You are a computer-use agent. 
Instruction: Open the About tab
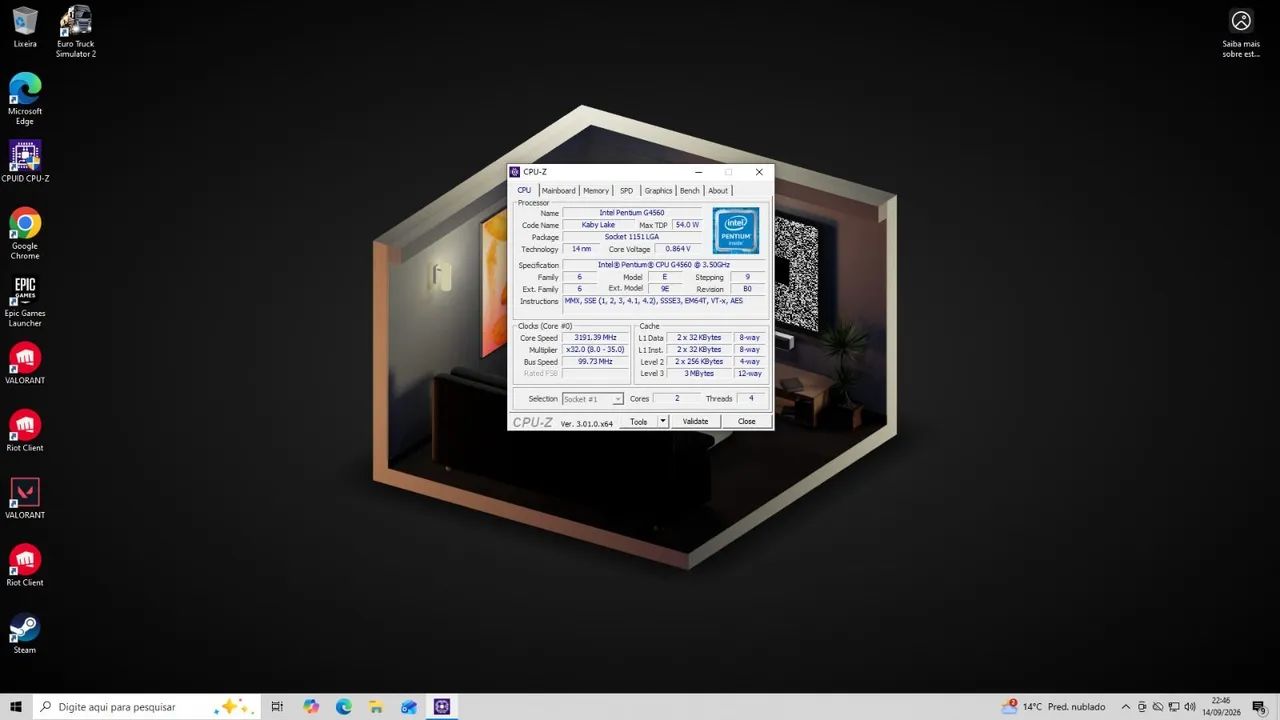coord(718,191)
